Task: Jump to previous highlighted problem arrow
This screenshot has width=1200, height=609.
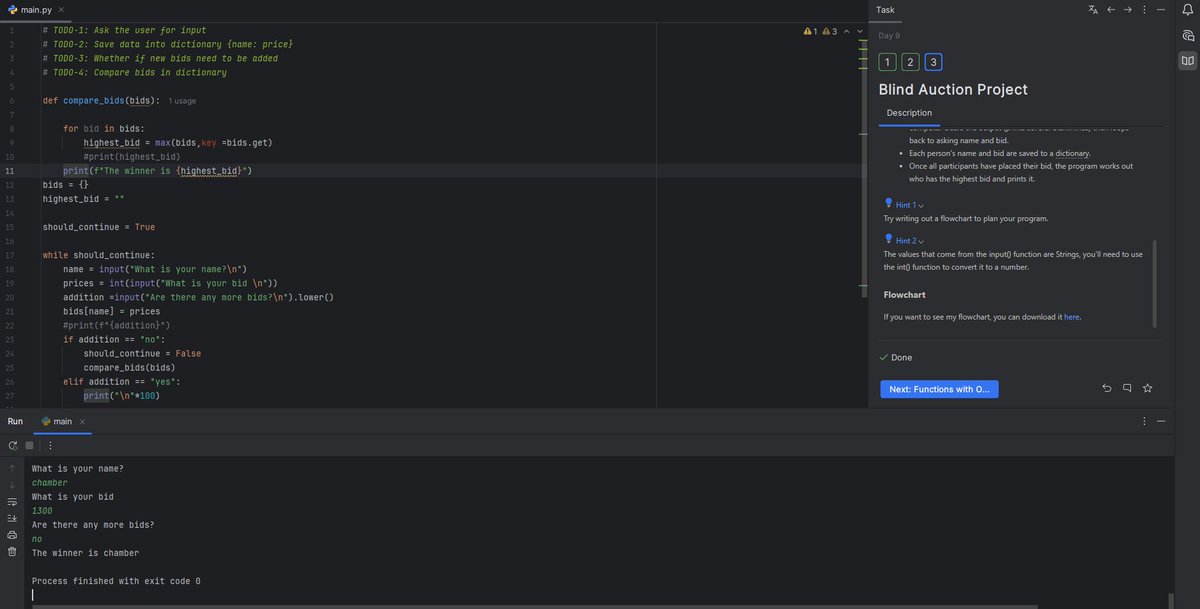Action: tap(846, 31)
